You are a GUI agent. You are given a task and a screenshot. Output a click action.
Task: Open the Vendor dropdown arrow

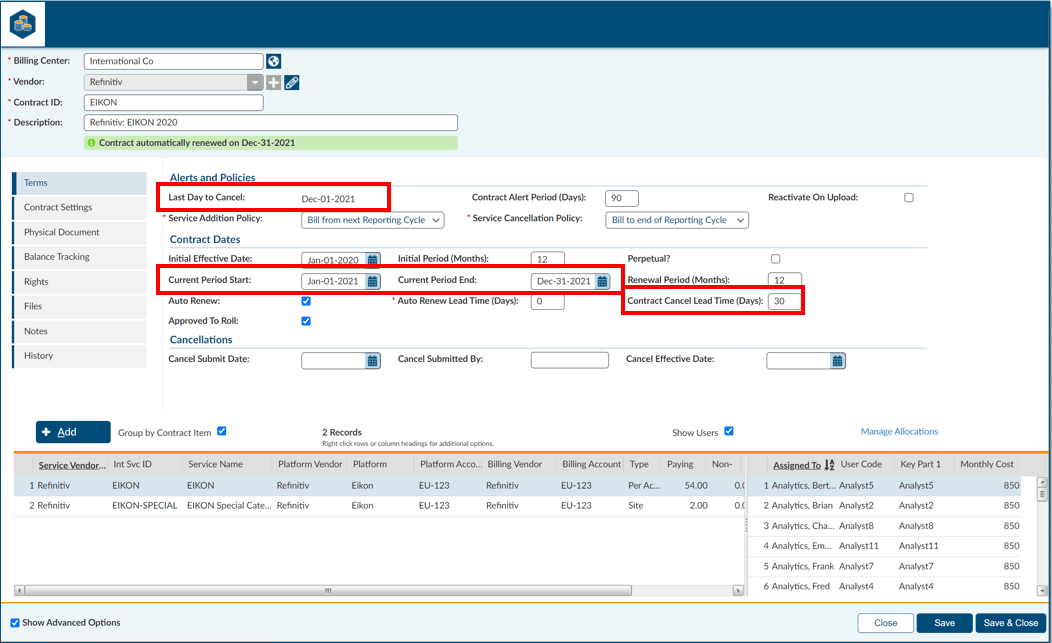[x=255, y=82]
